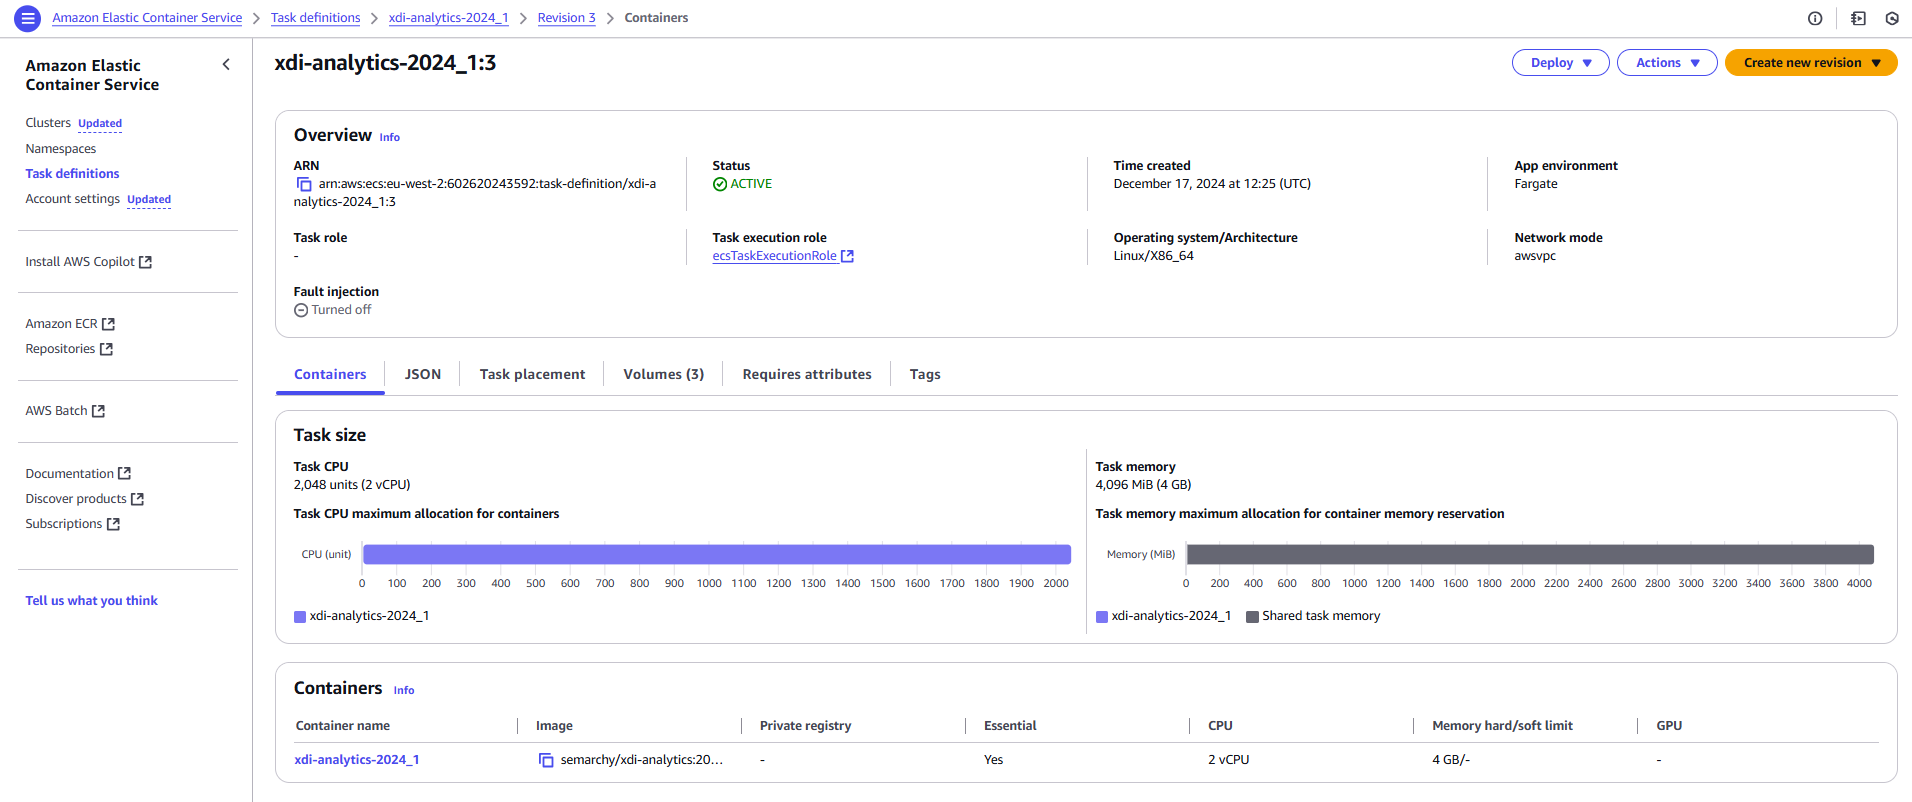
Task: Switch to the JSON tab
Action: tap(423, 374)
